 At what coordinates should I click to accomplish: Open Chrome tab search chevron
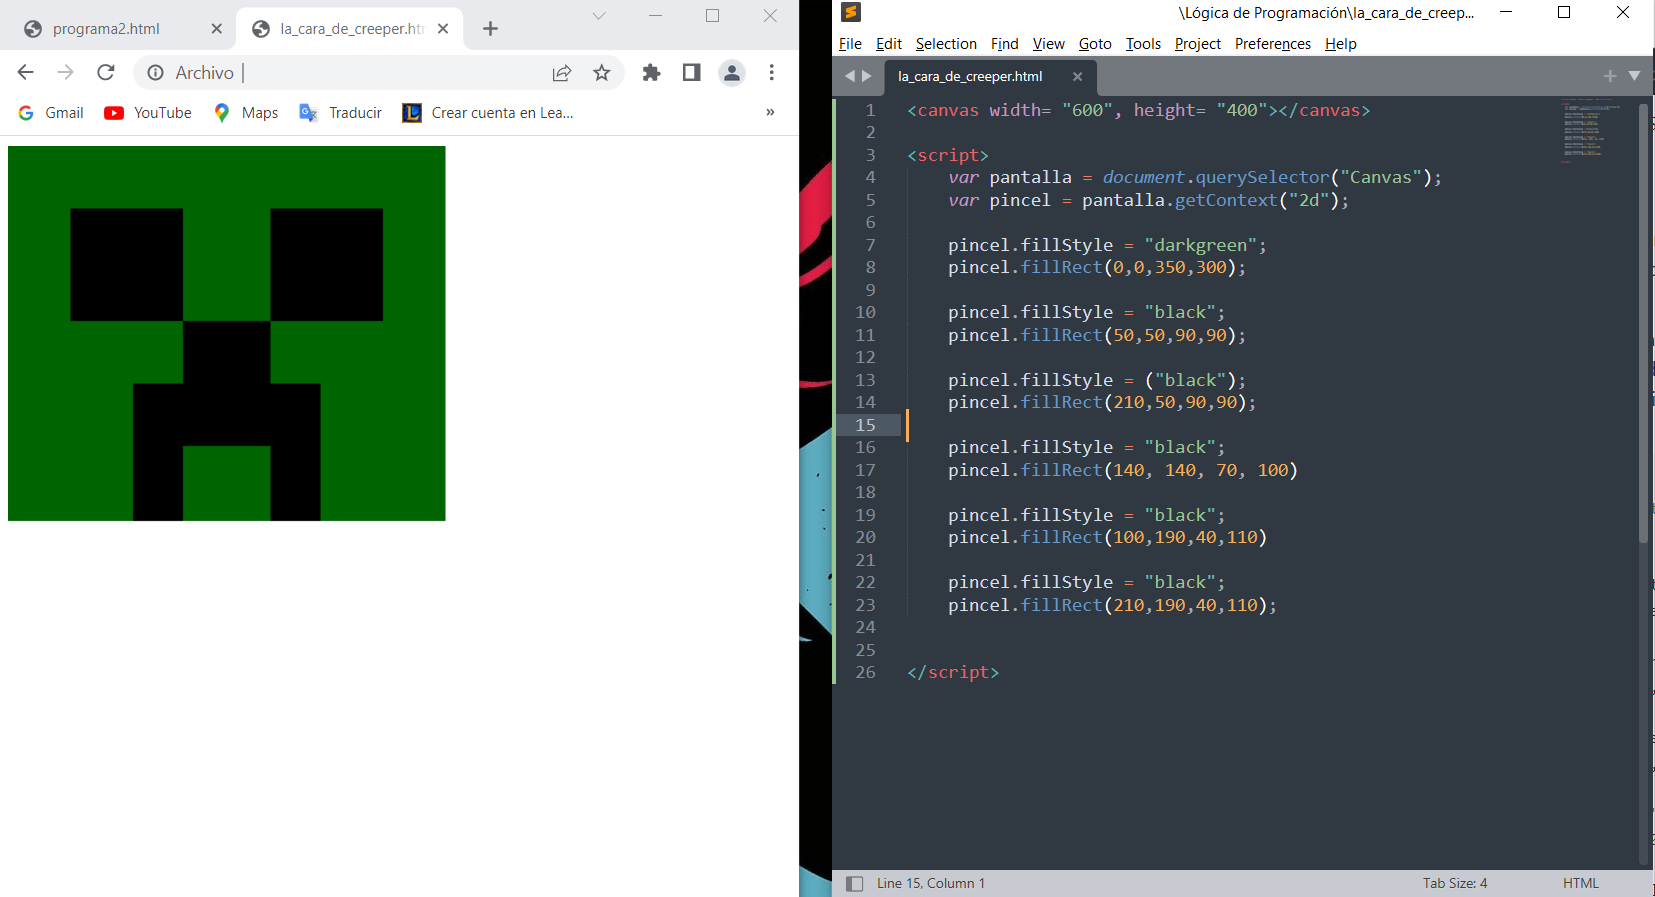pyautogui.click(x=599, y=15)
